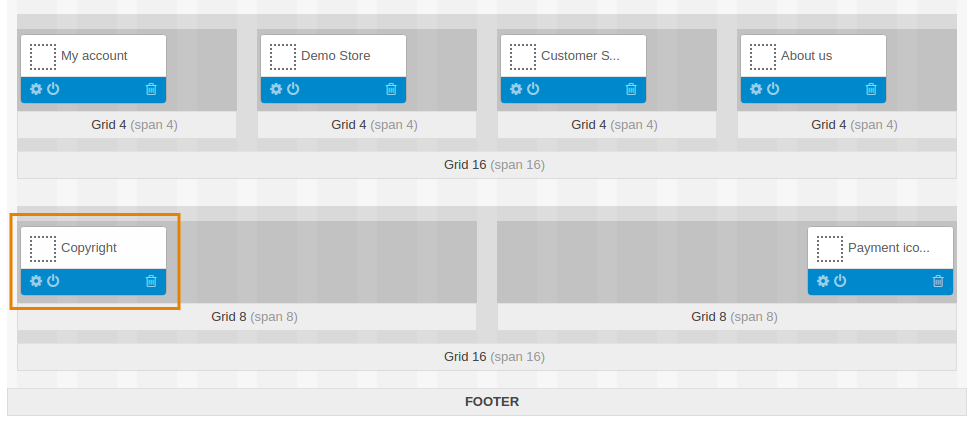Click trash icon on Copyright block

tap(151, 281)
